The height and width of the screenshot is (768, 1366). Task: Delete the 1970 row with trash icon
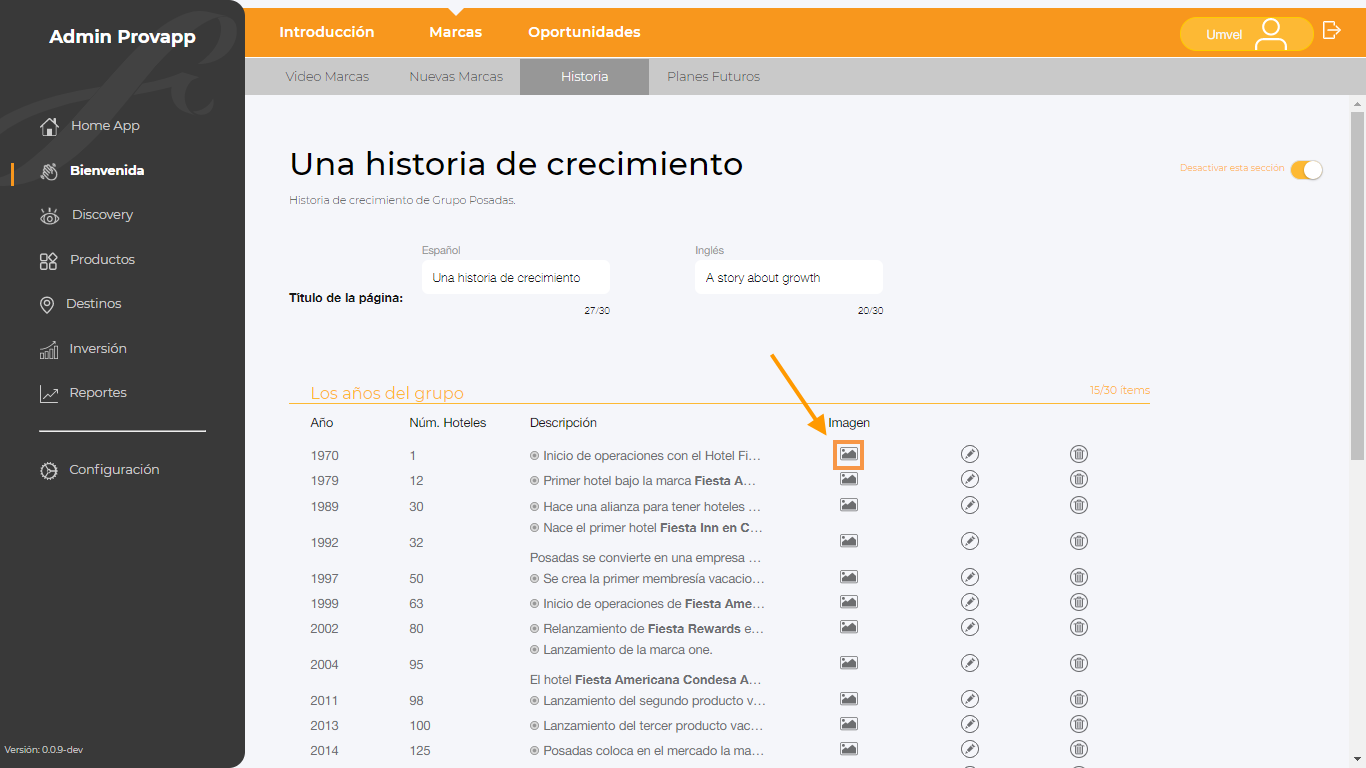click(x=1079, y=454)
